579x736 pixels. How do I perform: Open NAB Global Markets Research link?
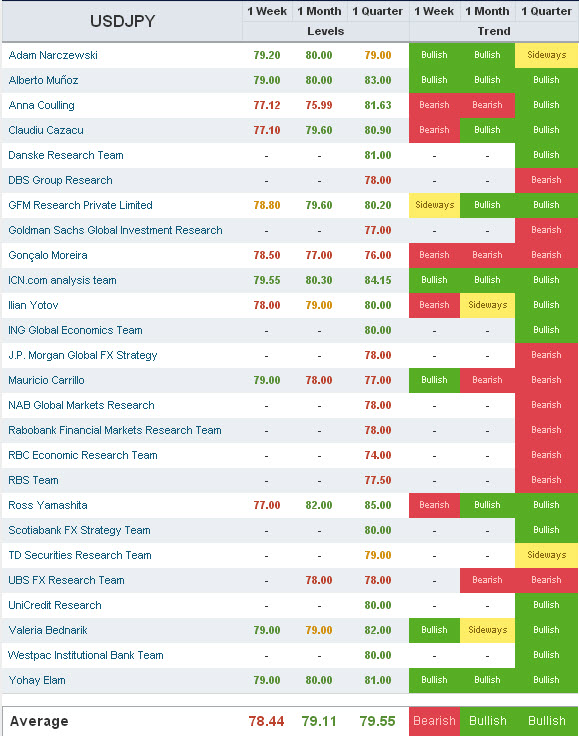click(x=81, y=405)
